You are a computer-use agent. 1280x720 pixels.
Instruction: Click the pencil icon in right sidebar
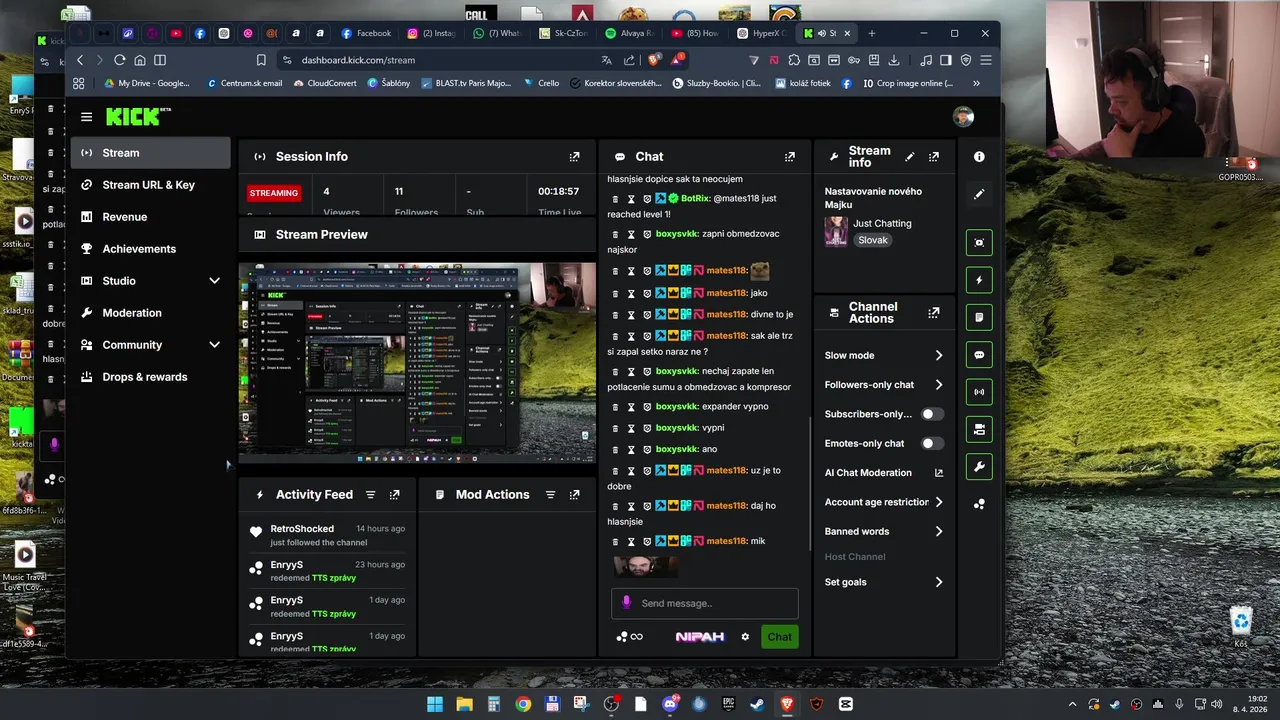[x=979, y=194]
